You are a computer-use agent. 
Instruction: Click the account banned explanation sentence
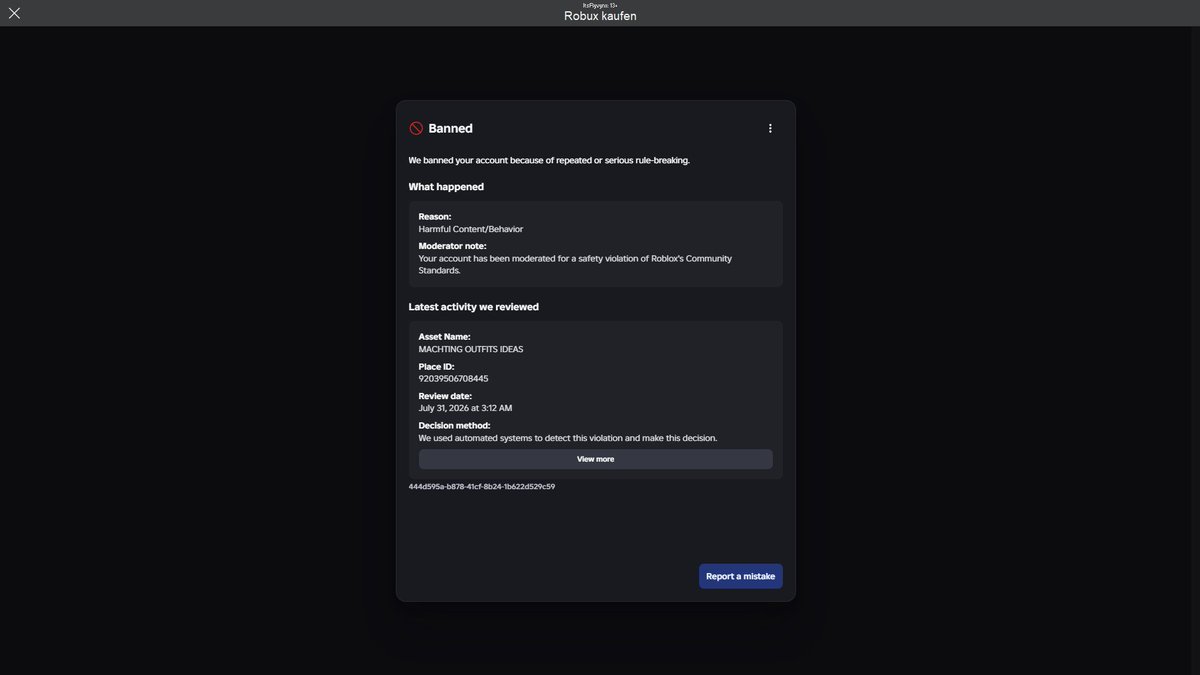[x=549, y=160]
